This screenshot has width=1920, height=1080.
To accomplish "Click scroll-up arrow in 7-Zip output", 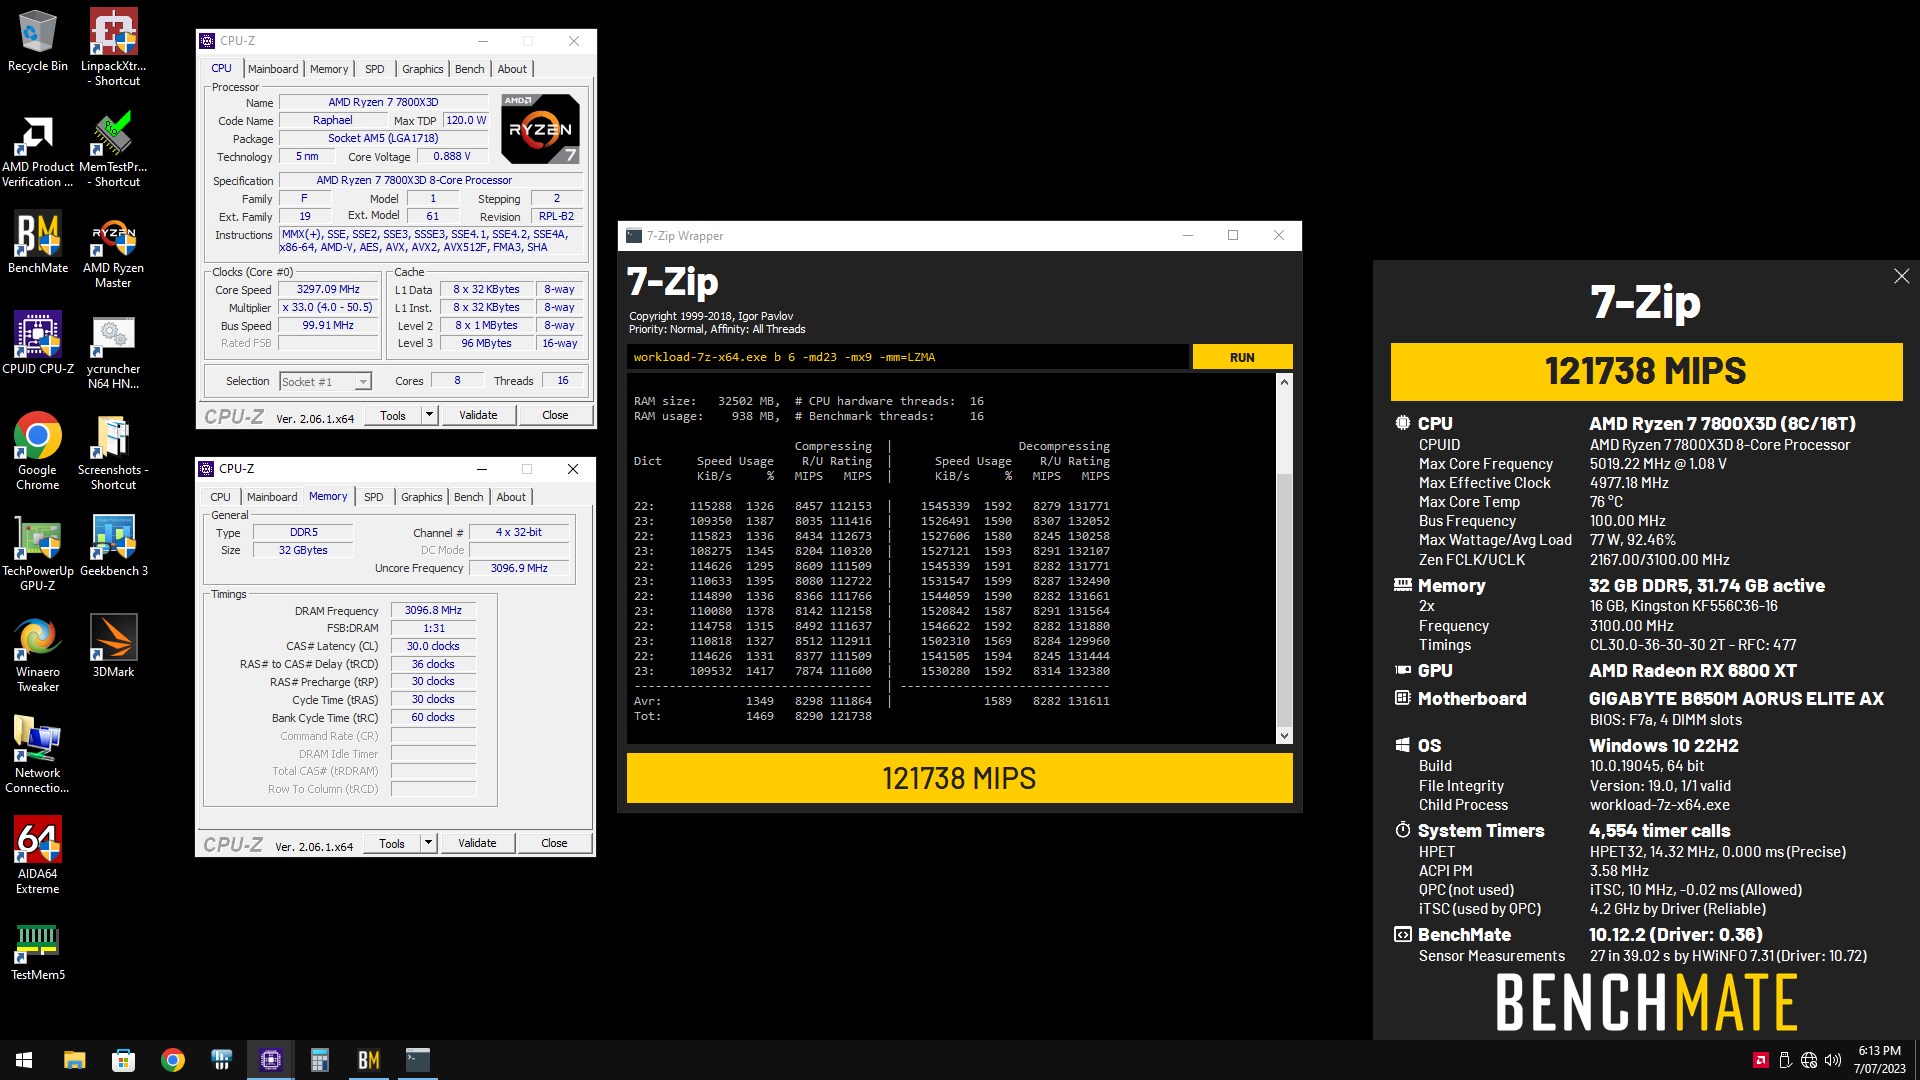I will point(1284,382).
